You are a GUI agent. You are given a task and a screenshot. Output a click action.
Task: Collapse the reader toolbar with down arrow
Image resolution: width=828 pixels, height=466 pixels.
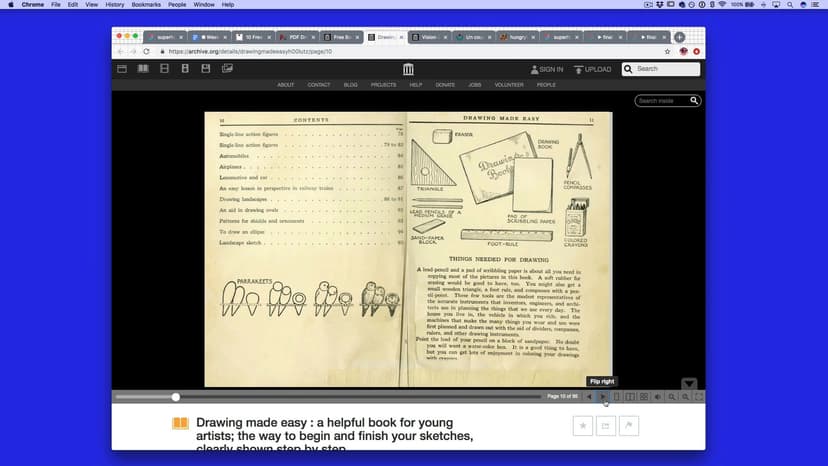pos(689,384)
